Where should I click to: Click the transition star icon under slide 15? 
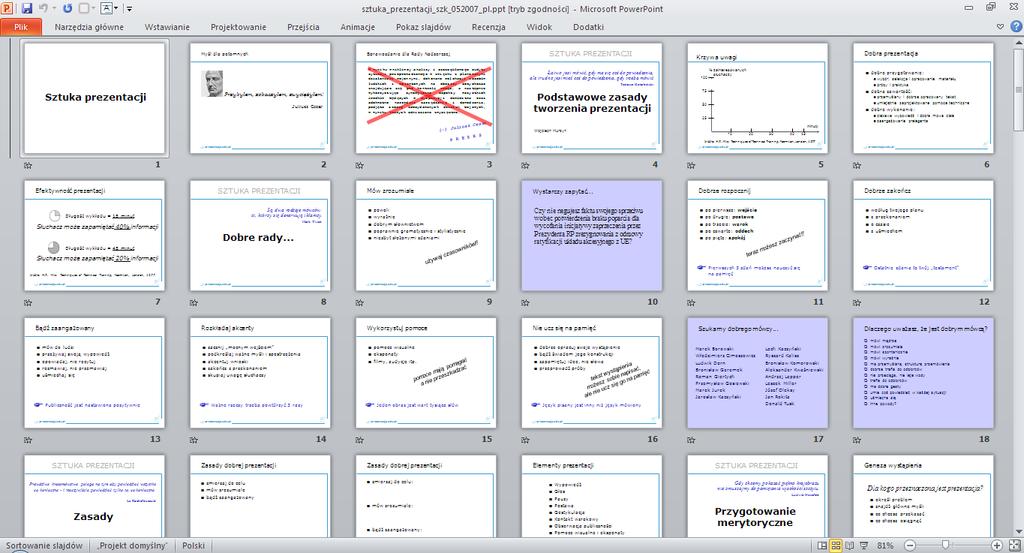tap(359, 440)
